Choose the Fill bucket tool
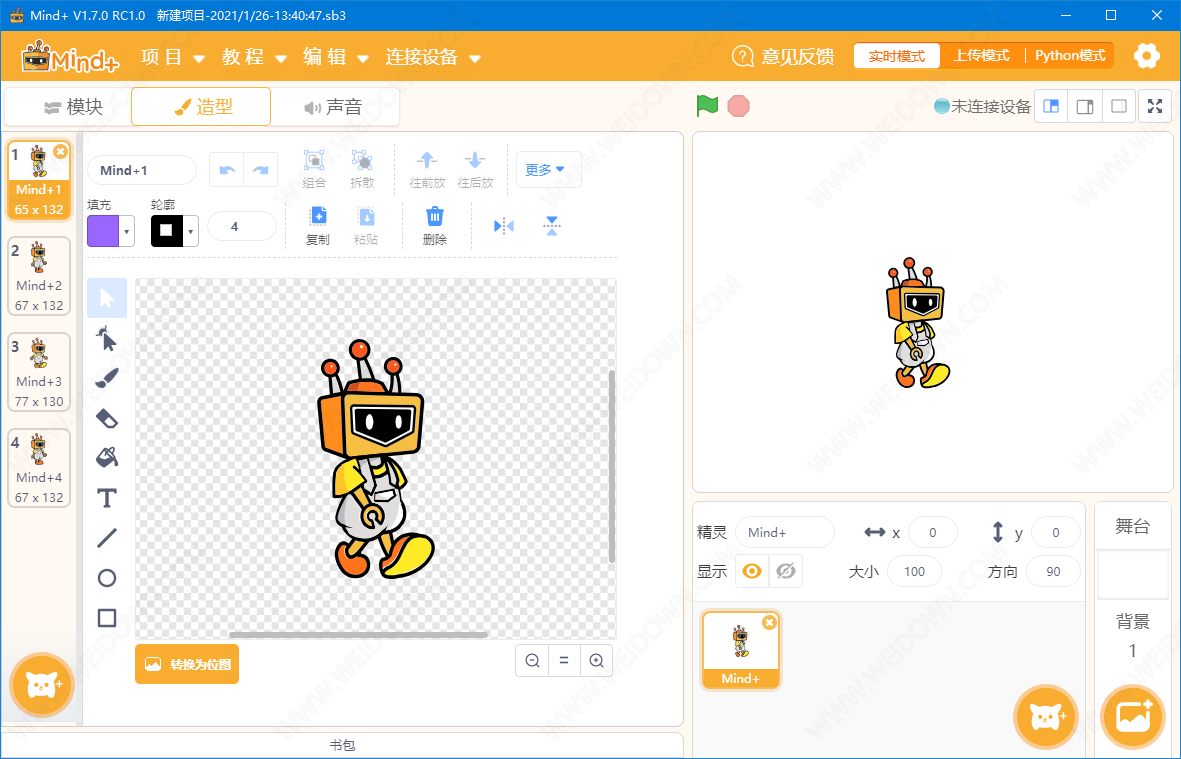The width and height of the screenshot is (1181, 759). (x=107, y=458)
